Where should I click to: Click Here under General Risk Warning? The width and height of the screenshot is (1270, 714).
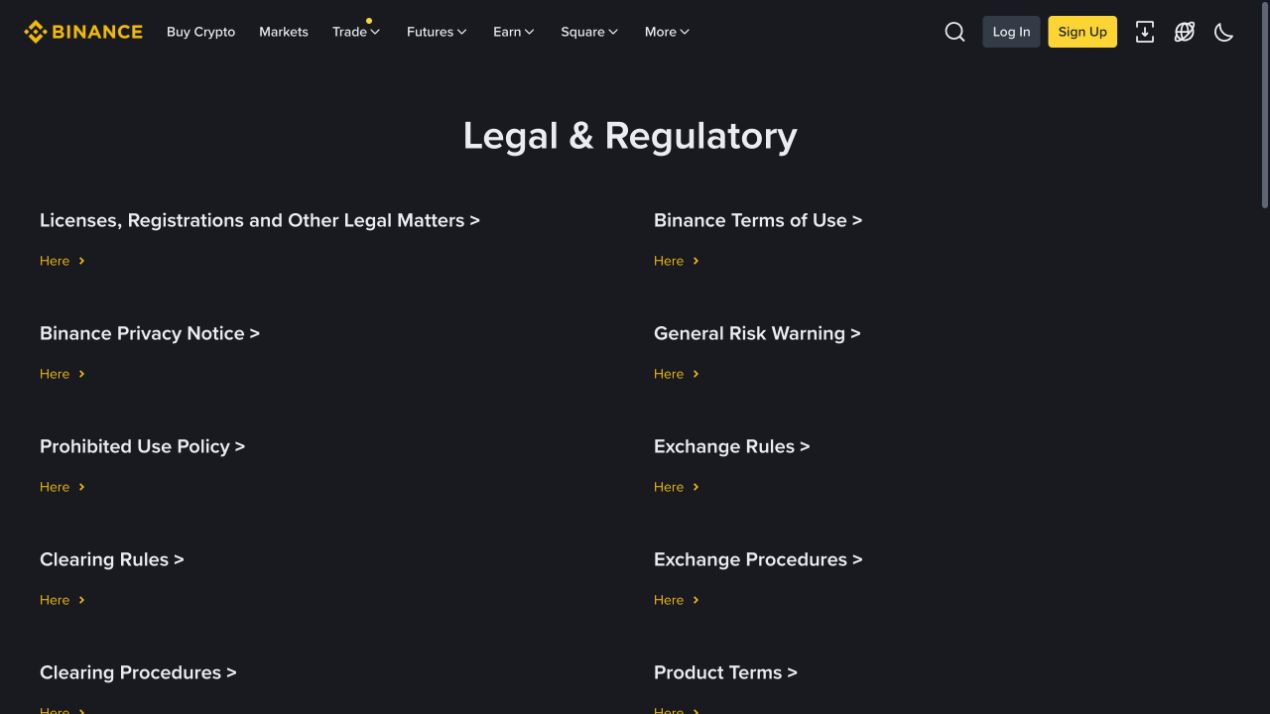677,374
